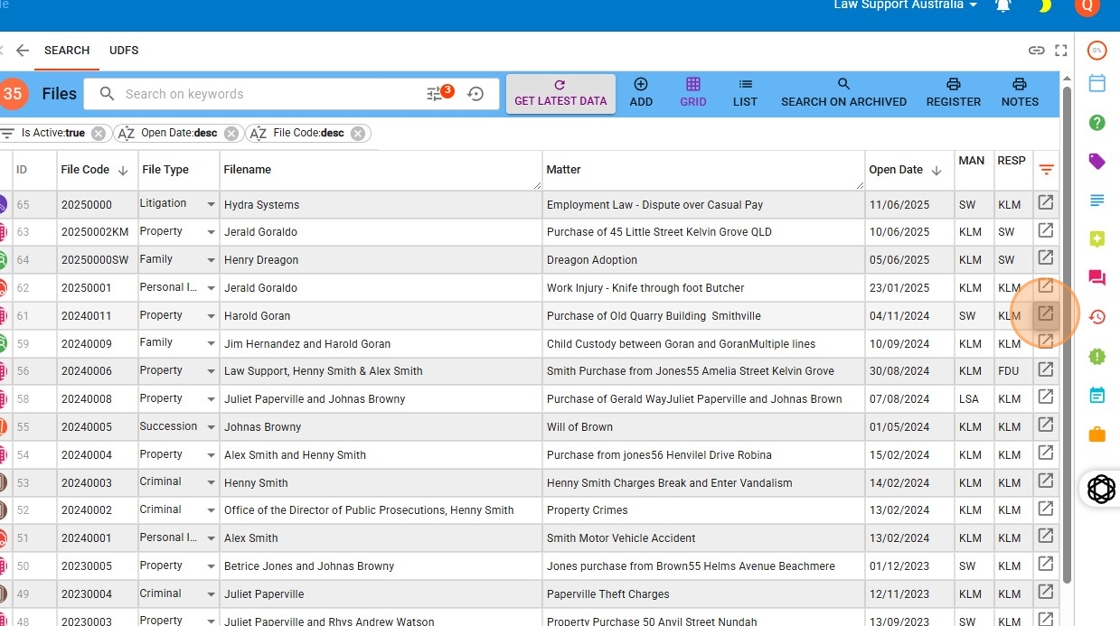Open File Type dropdown for Hydra Systems
Screen dimensions: 1120x626
point(210,204)
